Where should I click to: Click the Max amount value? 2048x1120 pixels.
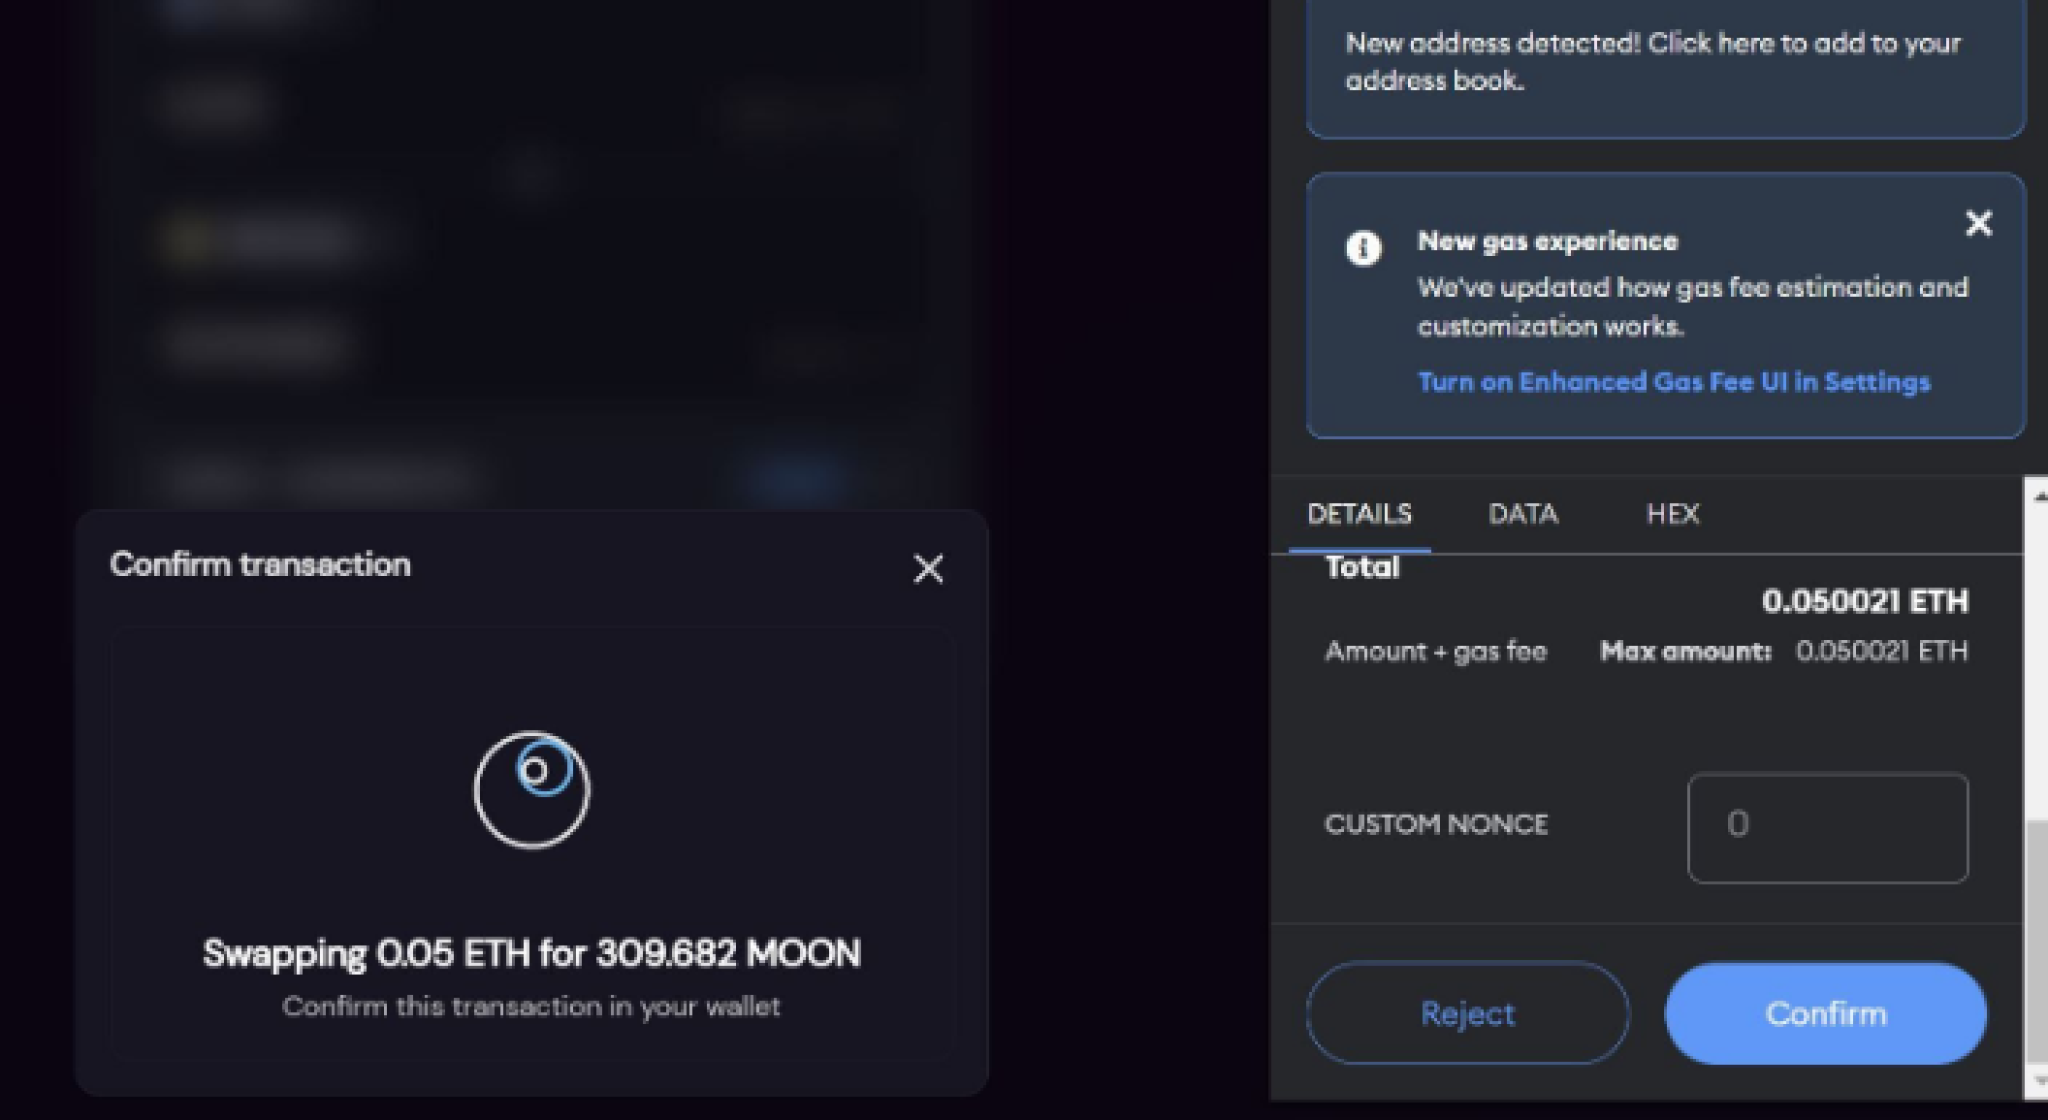1881,651
